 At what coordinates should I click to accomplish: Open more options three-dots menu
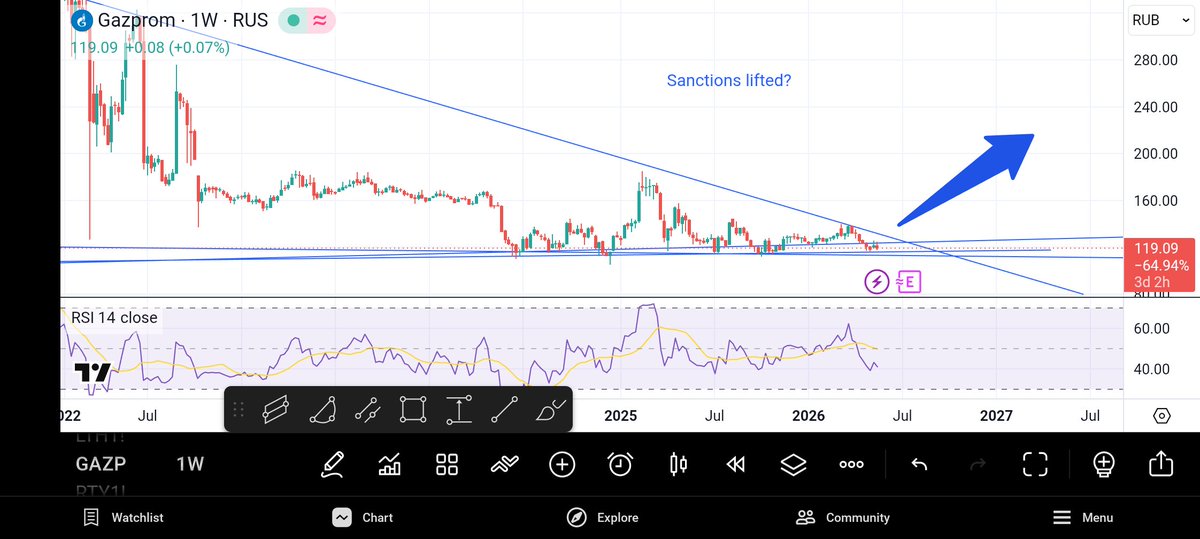click(x=851, y=464)
